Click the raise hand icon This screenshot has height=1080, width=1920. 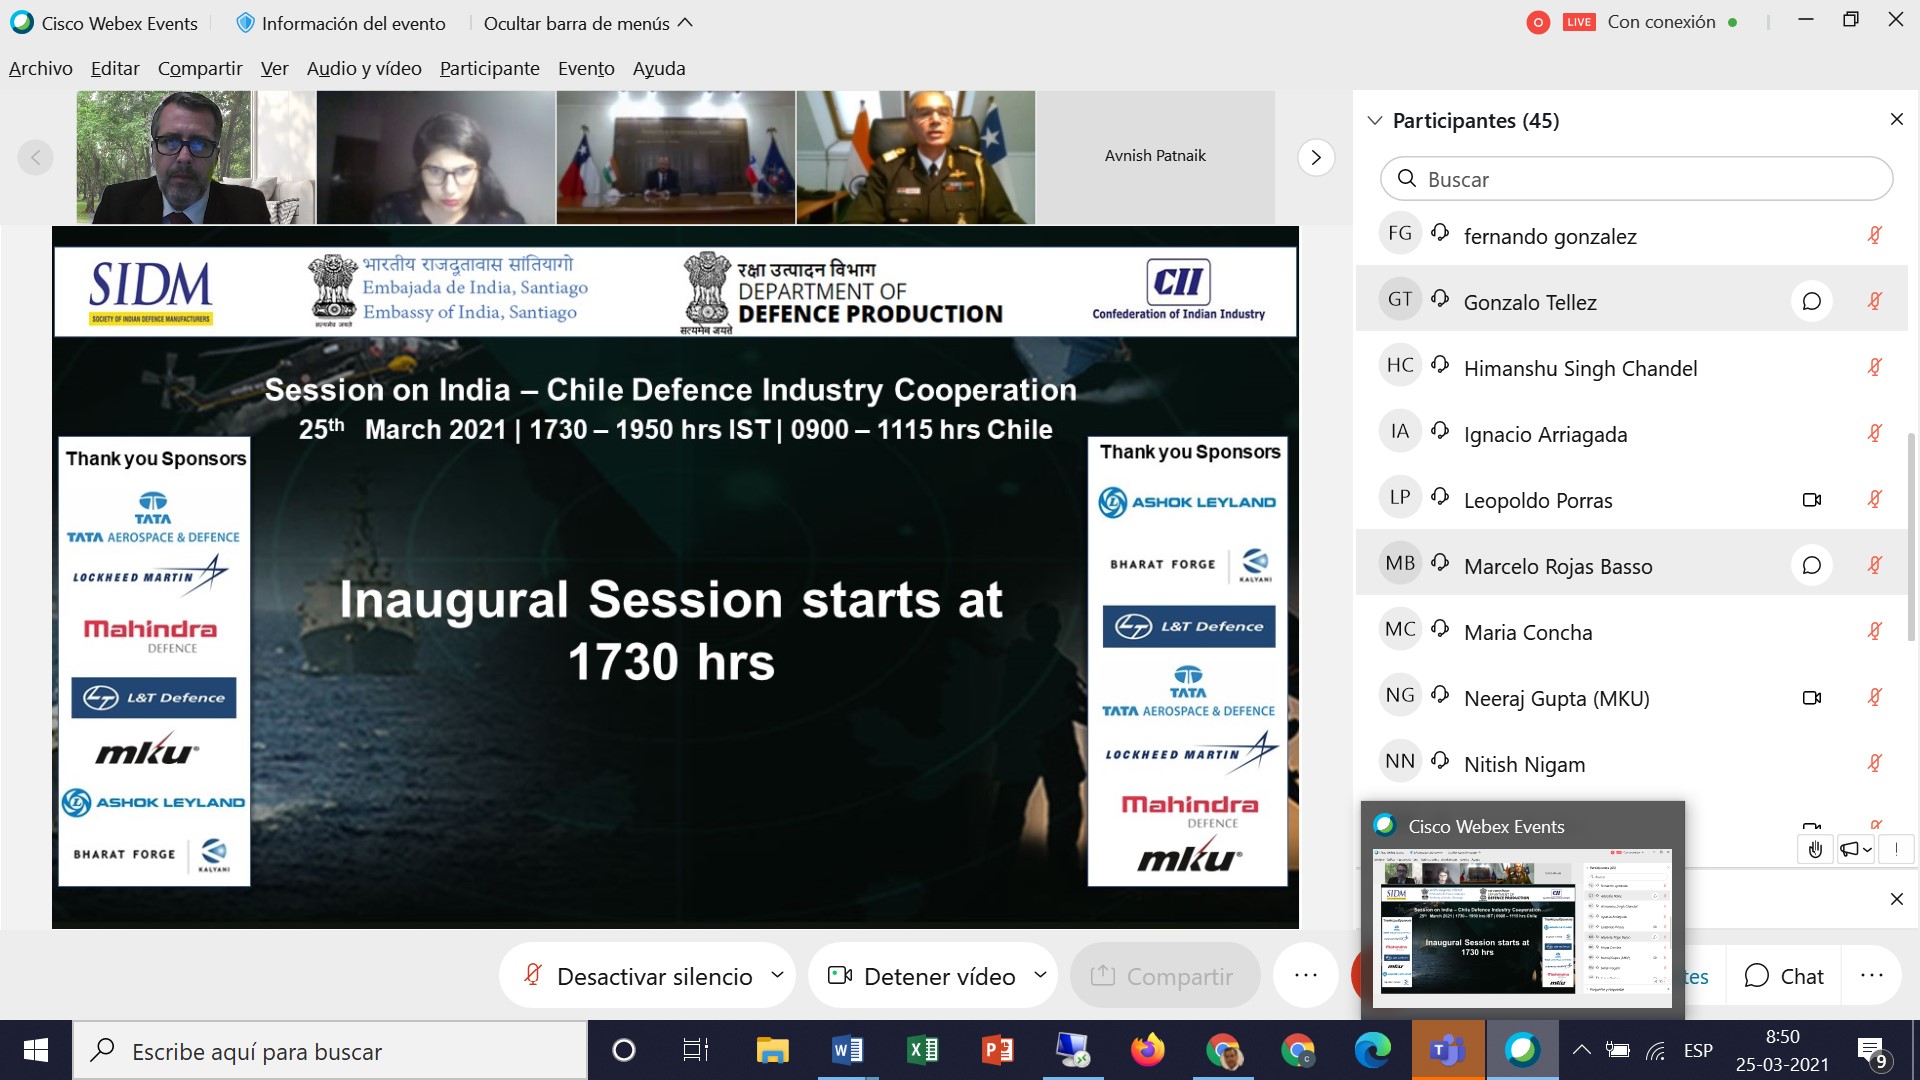tap(1815, 849)
